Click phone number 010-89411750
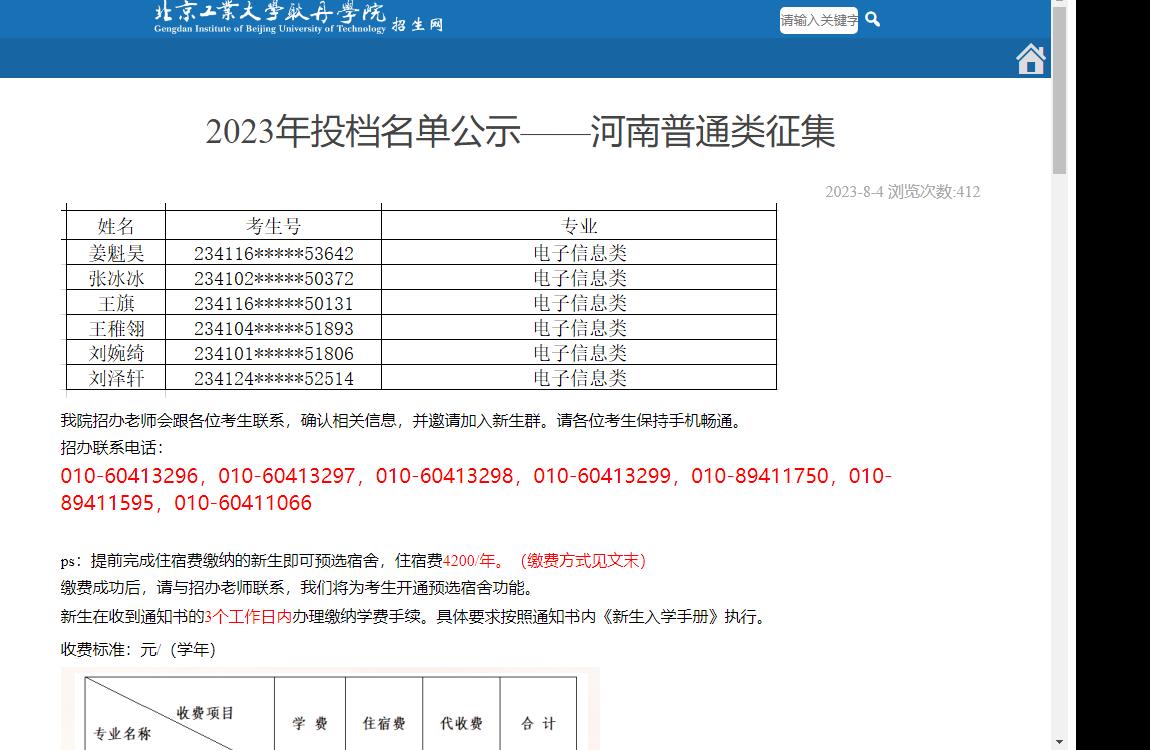1150x750 pixels. click(760, 476)
